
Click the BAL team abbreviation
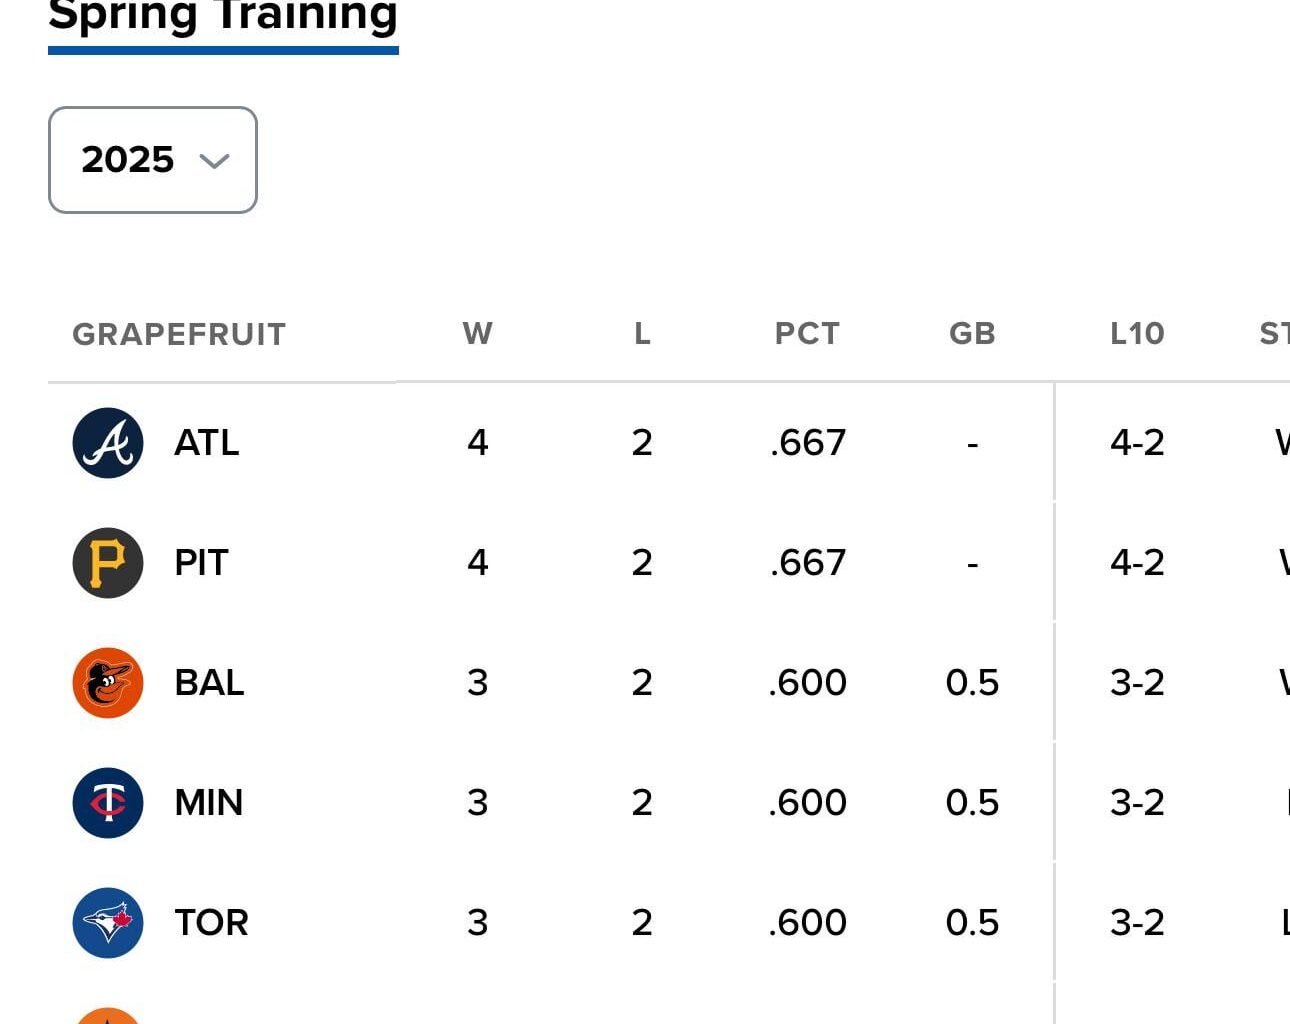208,683
